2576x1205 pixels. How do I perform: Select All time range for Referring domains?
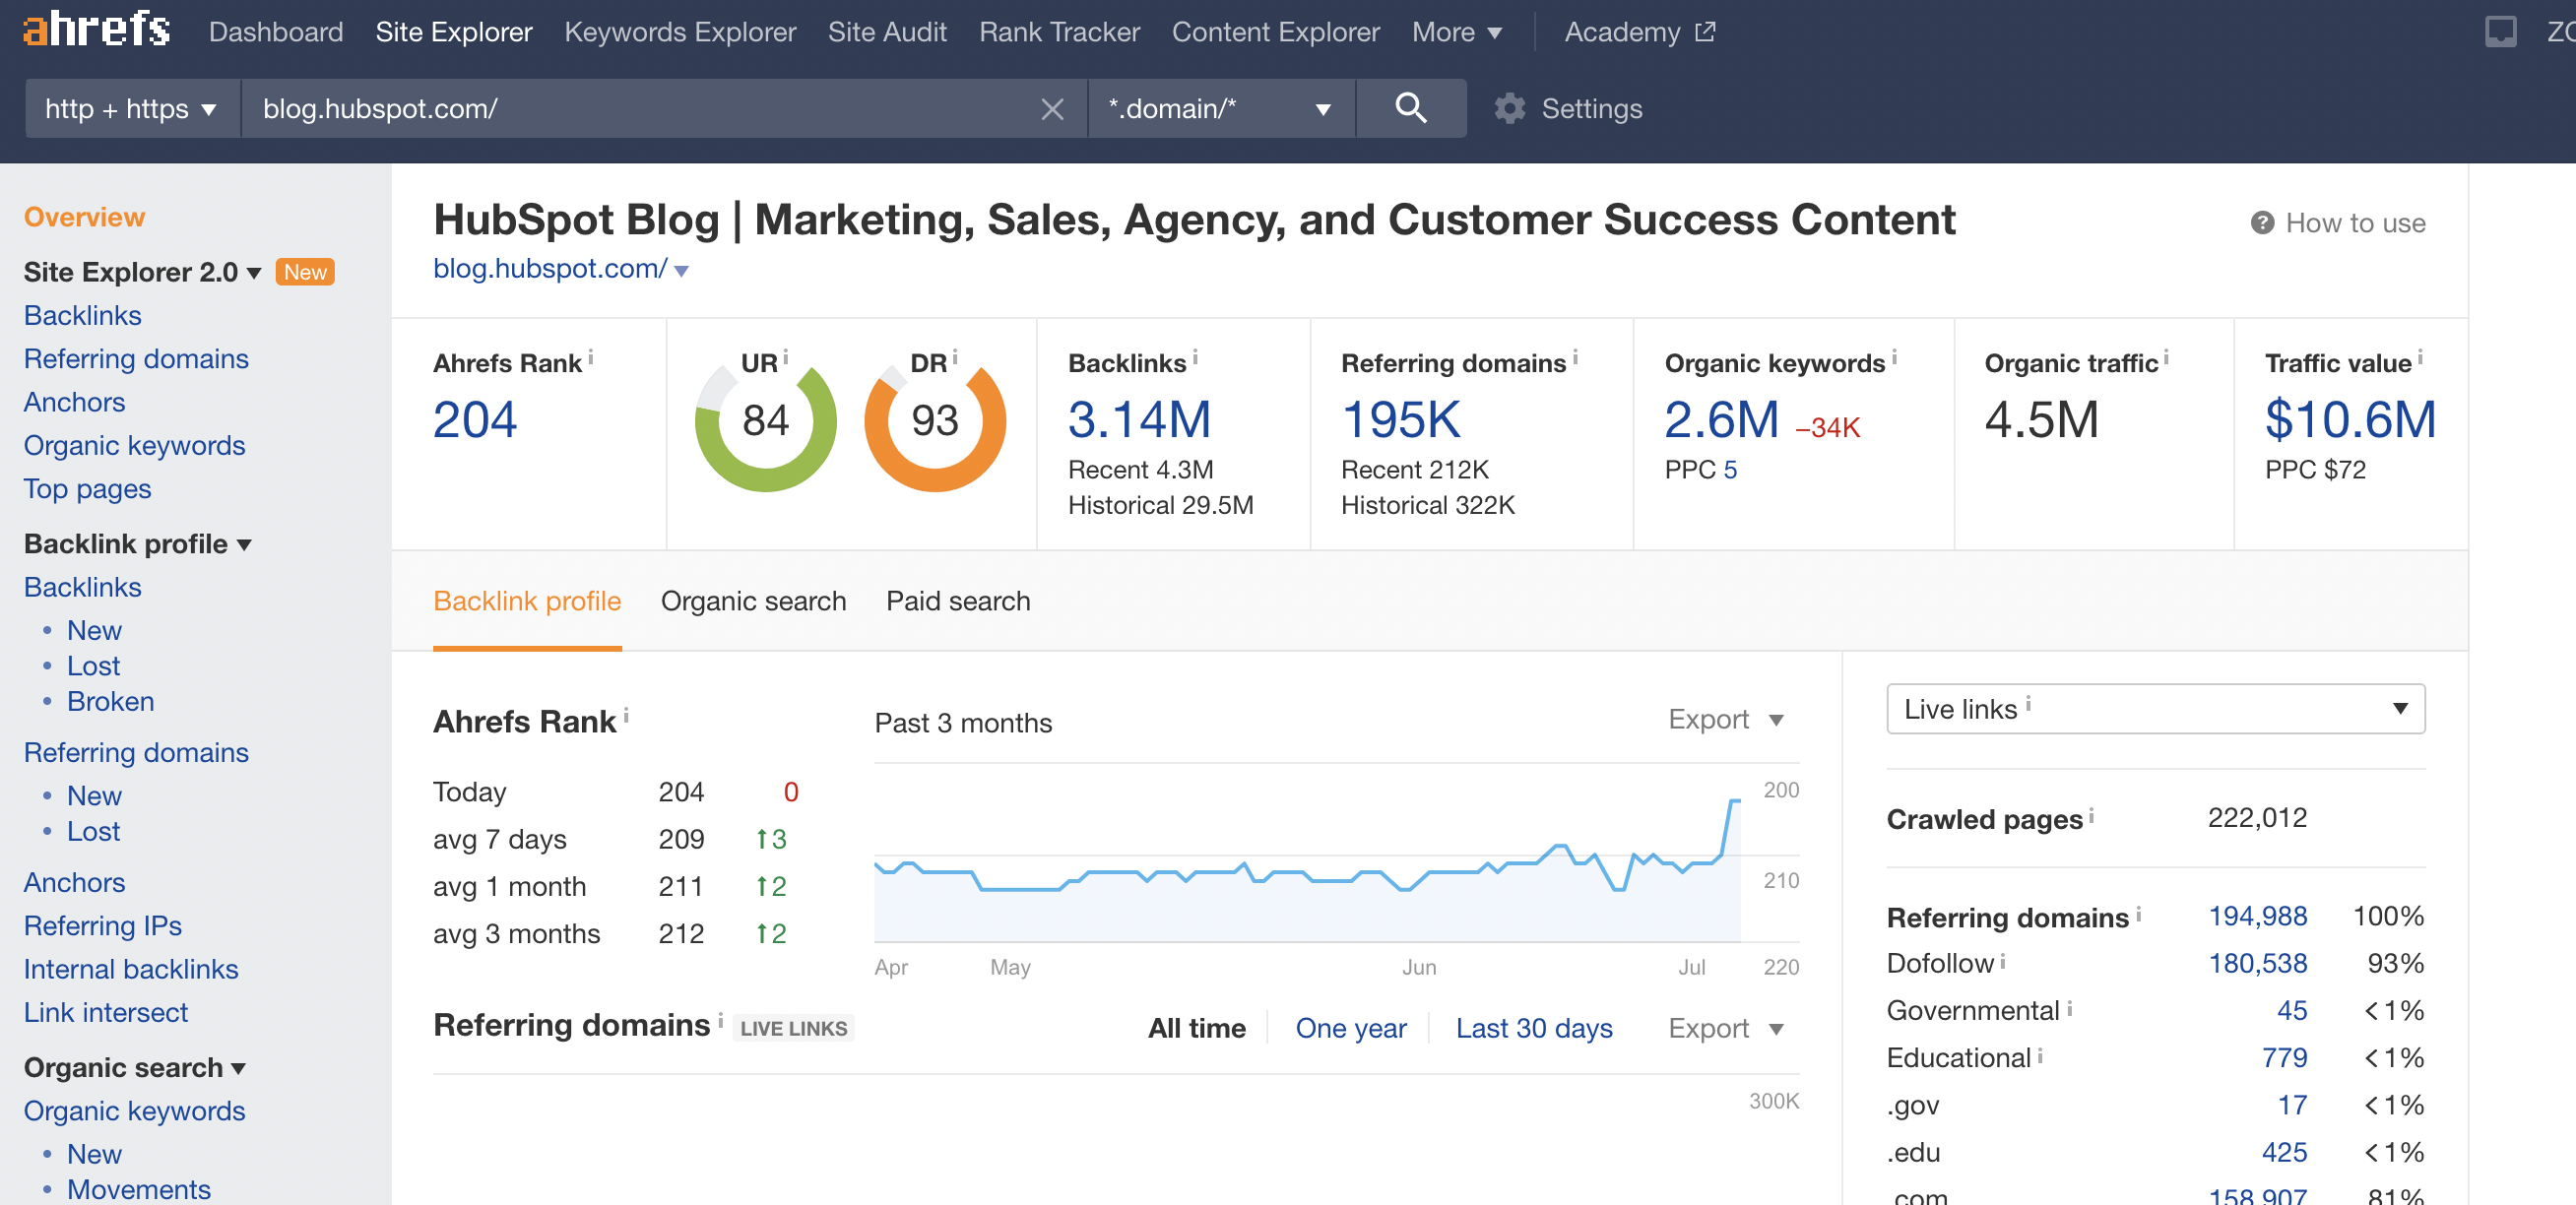point(1196,1027)
